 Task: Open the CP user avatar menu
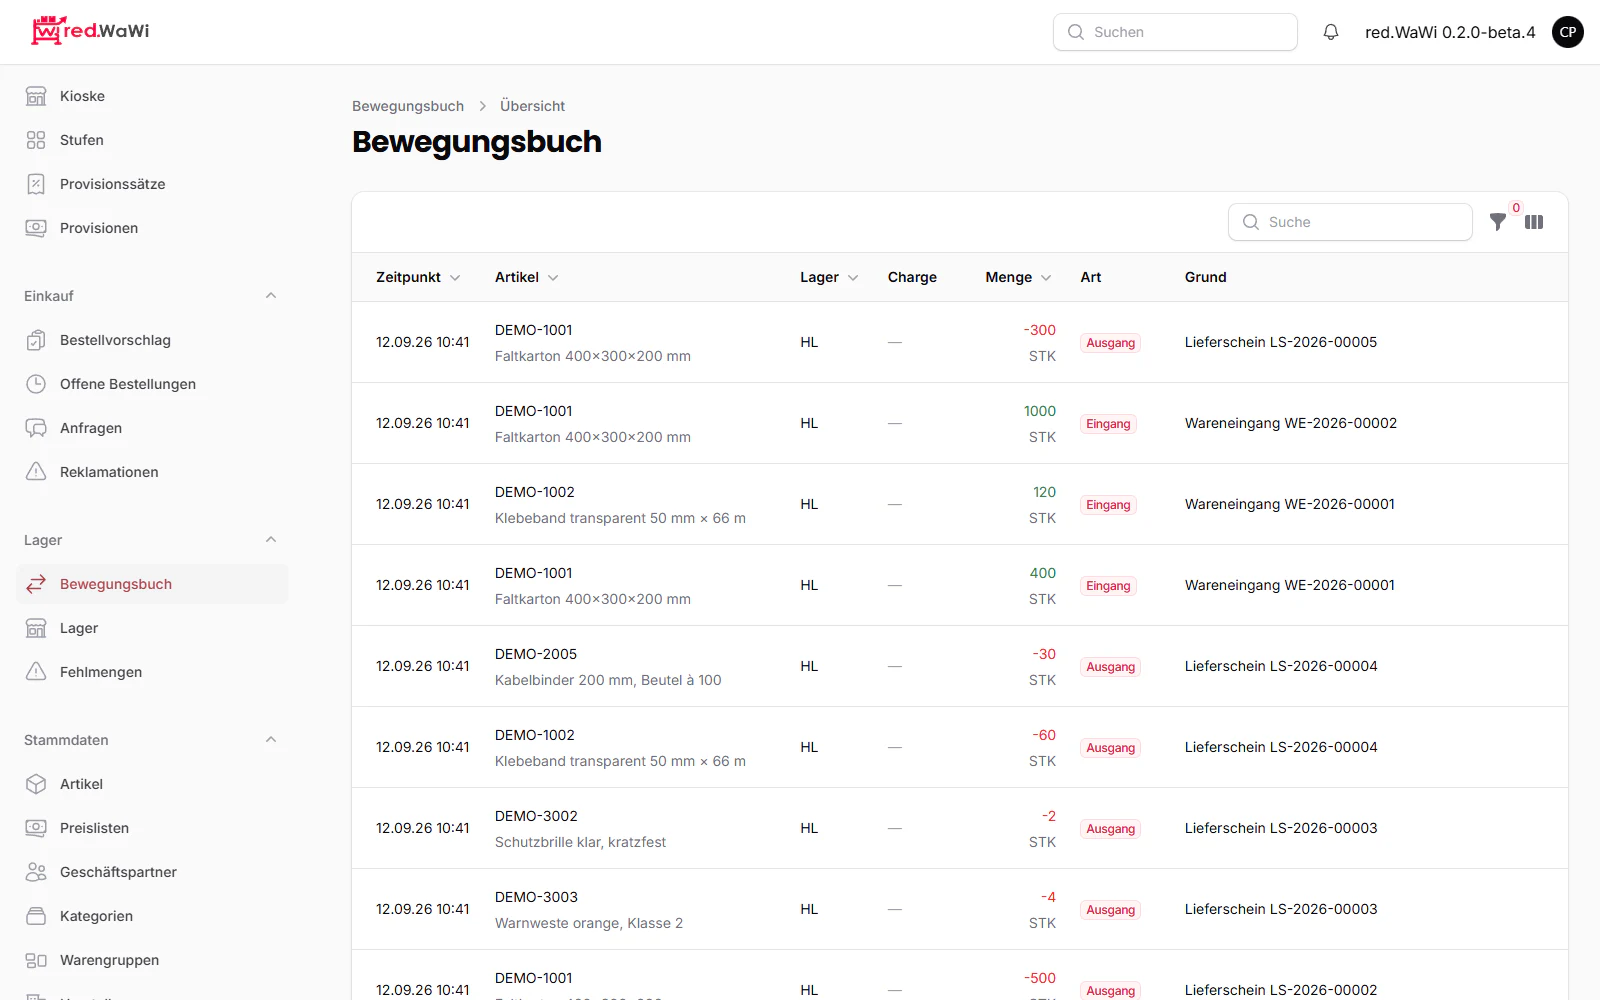[x=1568, y=32]
